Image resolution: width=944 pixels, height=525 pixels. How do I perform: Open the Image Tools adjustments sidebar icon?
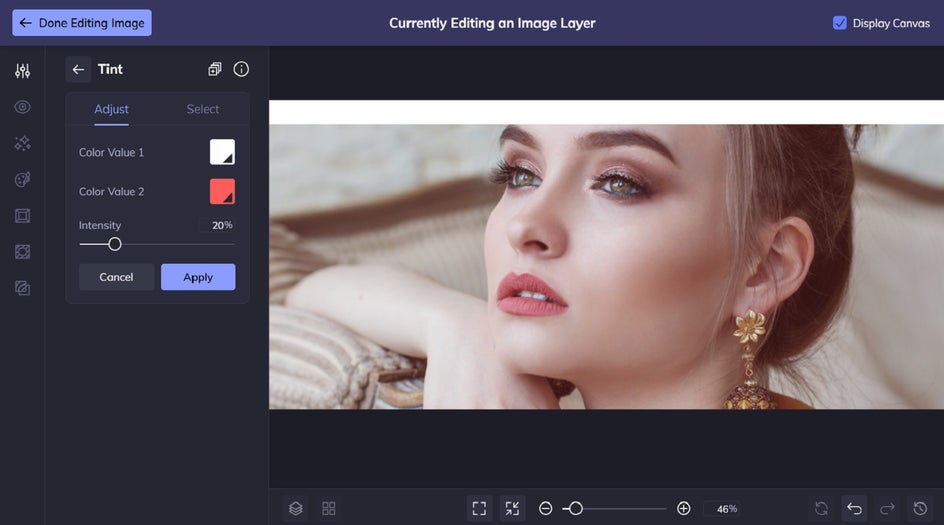click(22, 71)
